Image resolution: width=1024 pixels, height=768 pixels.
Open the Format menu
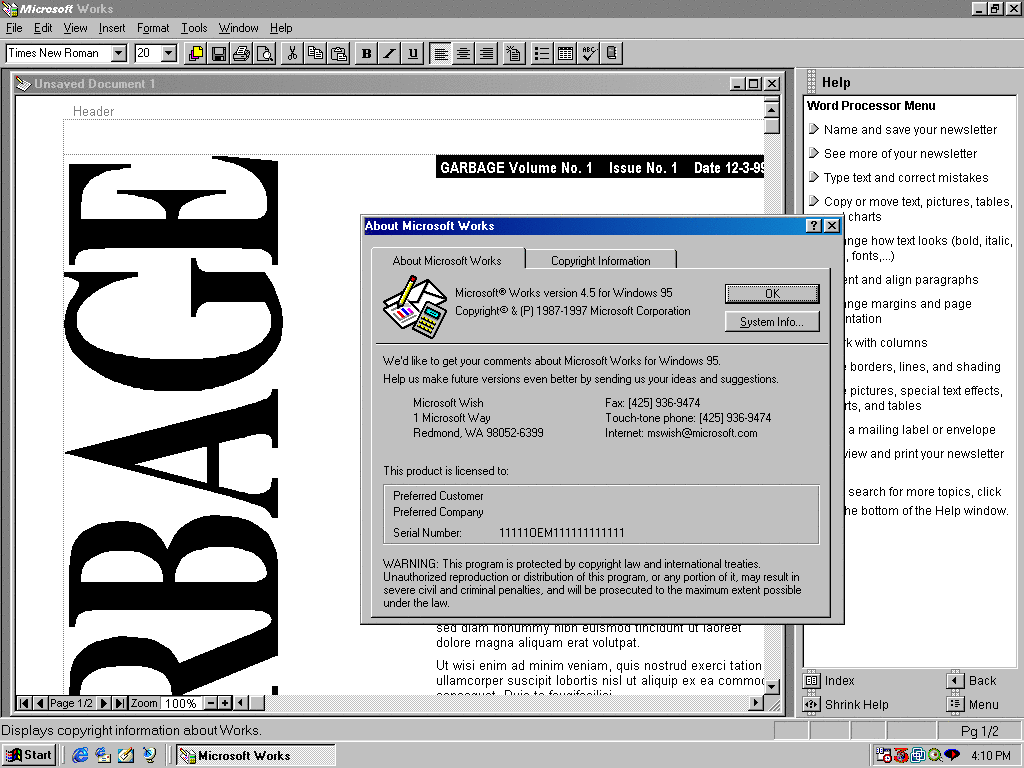point(153,28)
